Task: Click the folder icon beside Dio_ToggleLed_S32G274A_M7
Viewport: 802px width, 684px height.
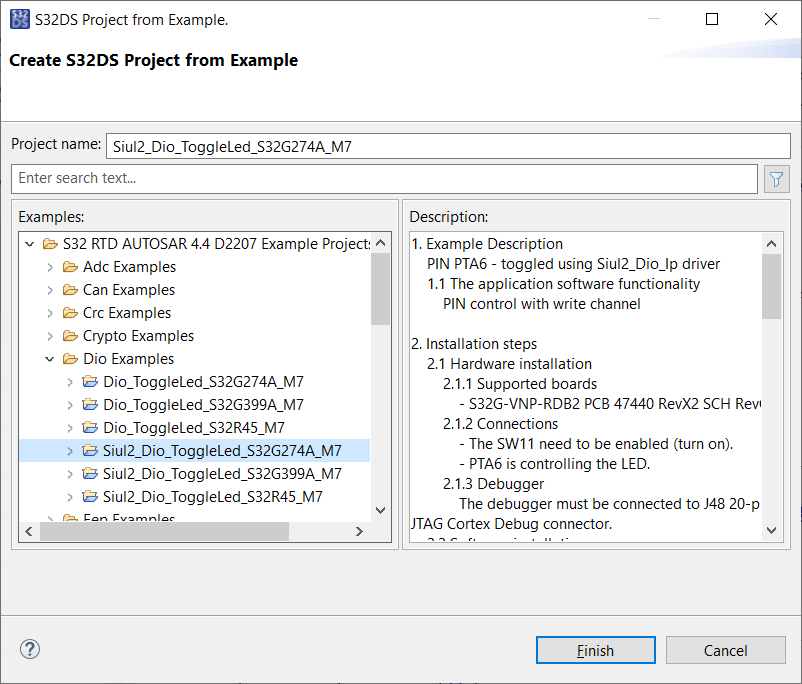Action: (x=88, y=382)
